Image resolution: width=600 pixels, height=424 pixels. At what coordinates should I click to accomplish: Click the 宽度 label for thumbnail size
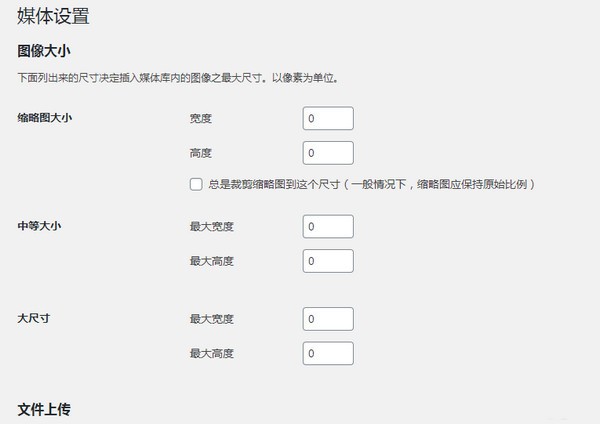[201, 118]
